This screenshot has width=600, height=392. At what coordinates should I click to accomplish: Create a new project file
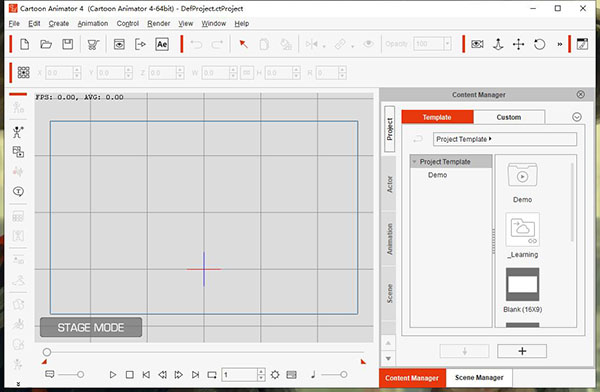pos(24,44)
